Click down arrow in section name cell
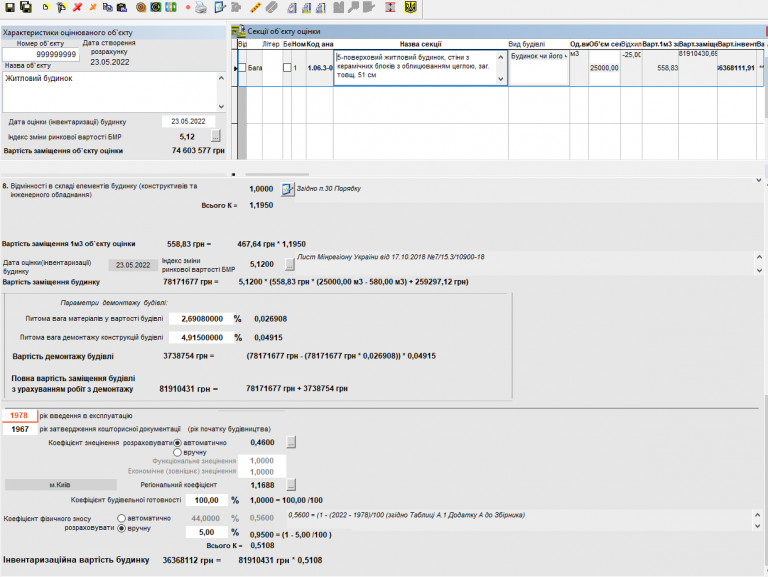Image resolution: width=768 pixels, height=577 pixels. point(501,79)
